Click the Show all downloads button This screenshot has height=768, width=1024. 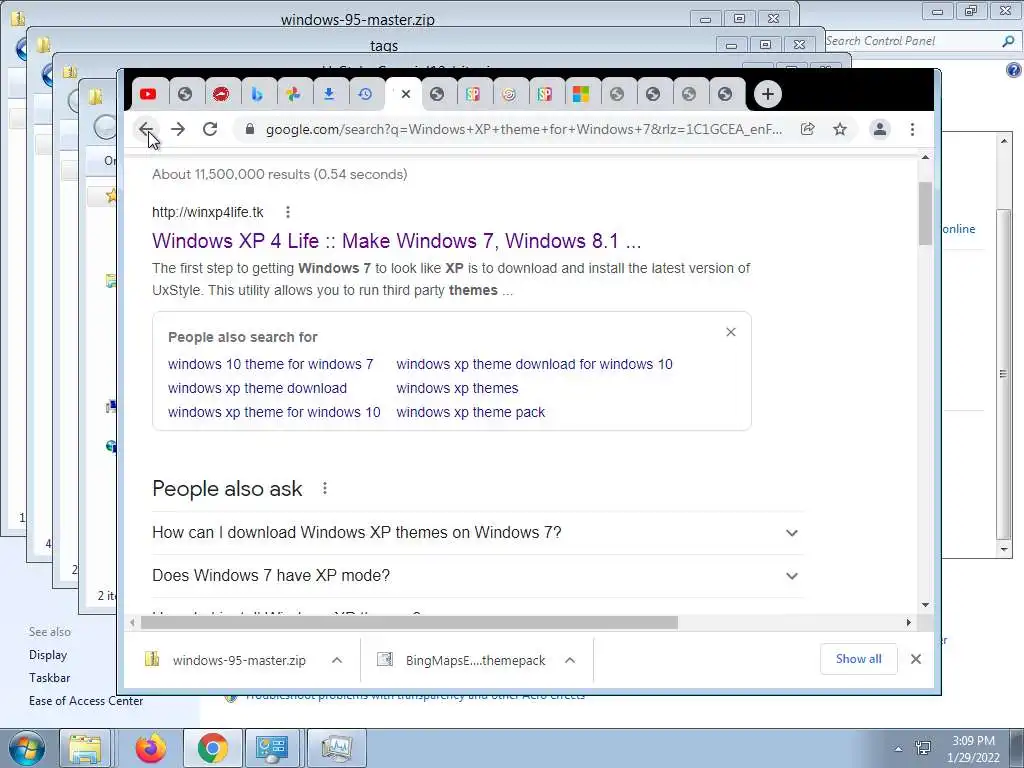tap(858, 660)
